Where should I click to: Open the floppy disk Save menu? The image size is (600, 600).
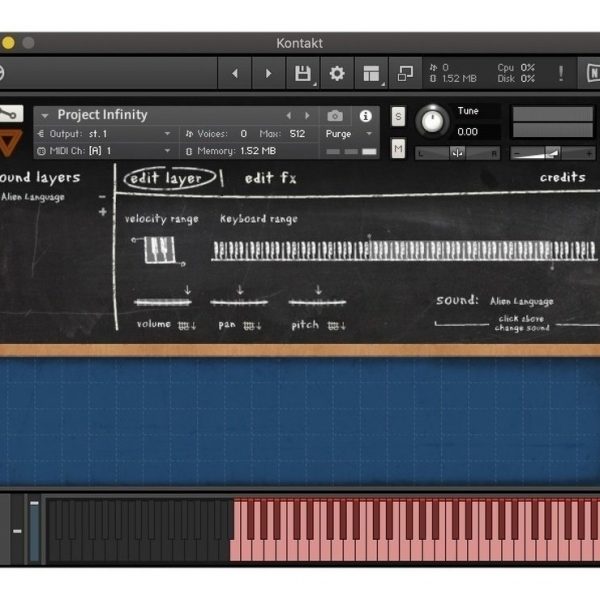303,73
